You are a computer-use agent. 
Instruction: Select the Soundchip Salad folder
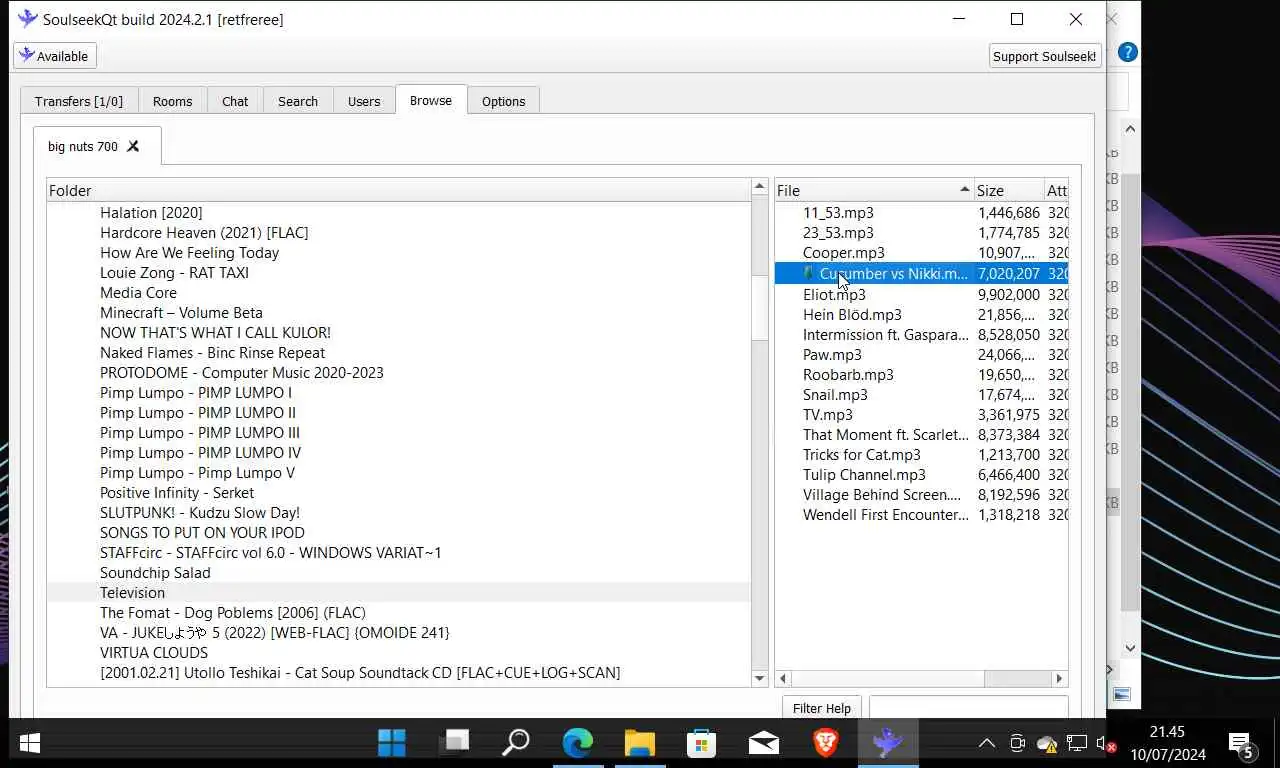coord(155,572)
